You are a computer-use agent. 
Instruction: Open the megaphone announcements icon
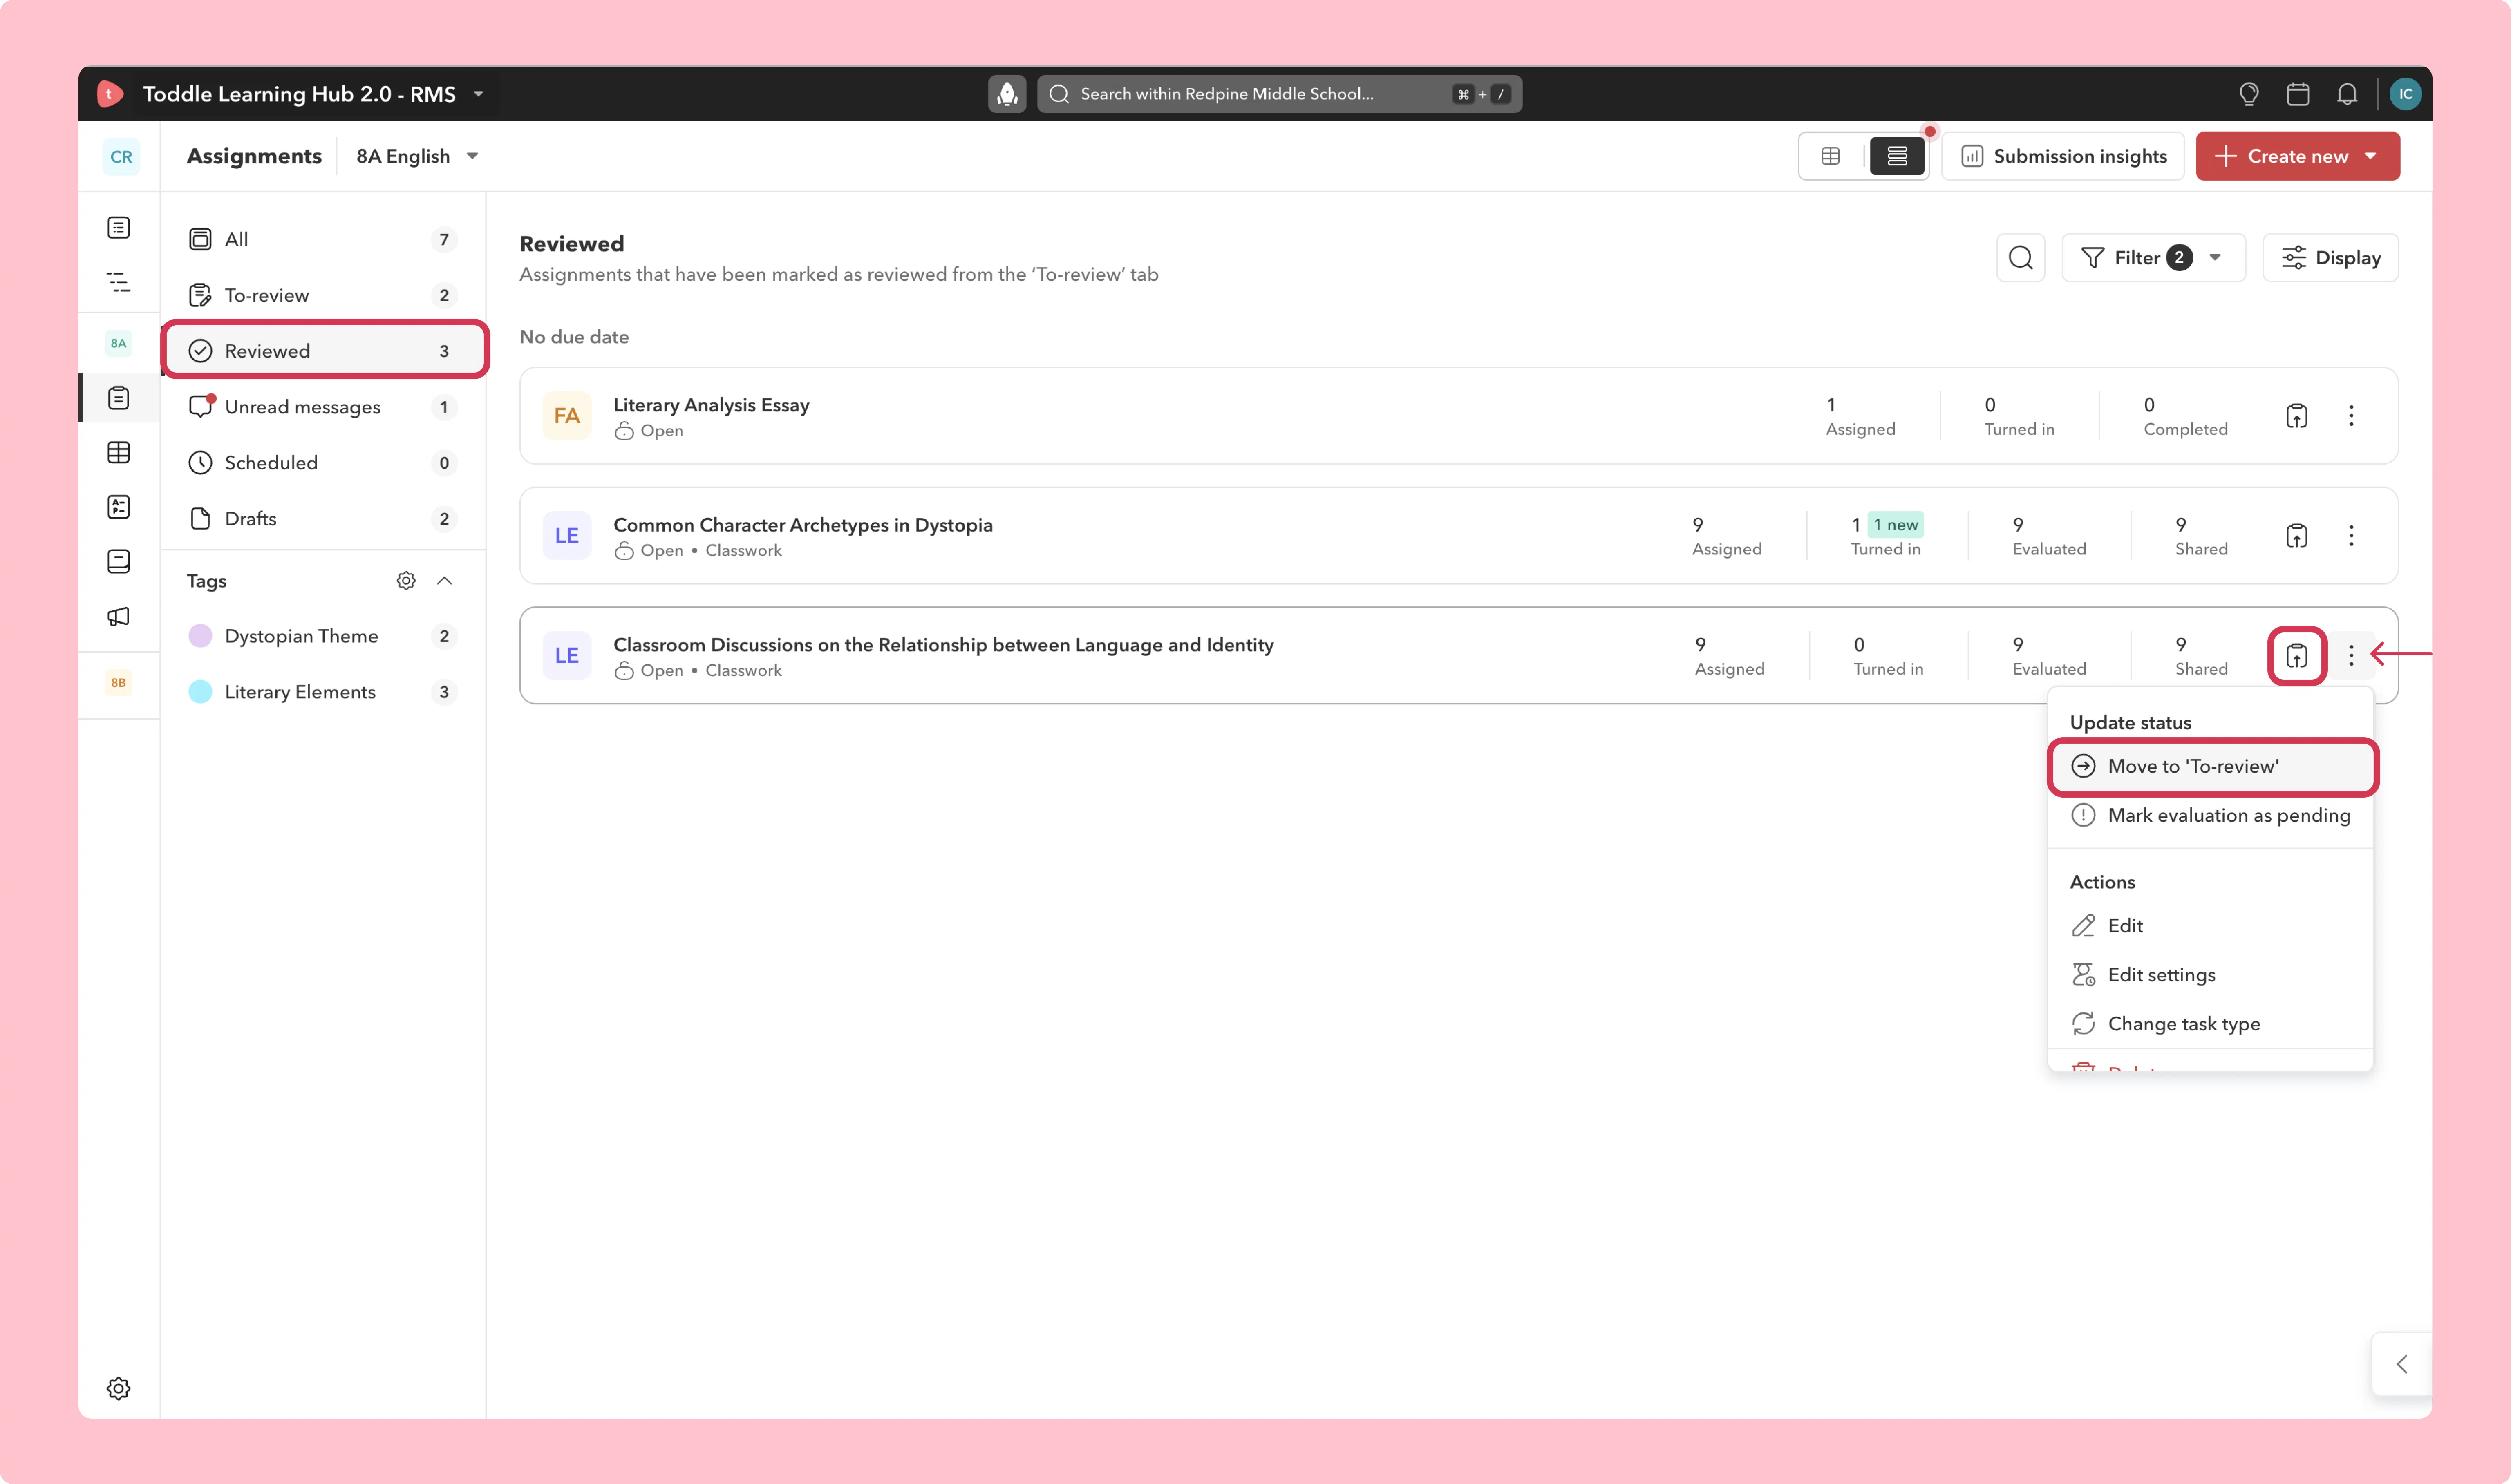coord(119,616)
